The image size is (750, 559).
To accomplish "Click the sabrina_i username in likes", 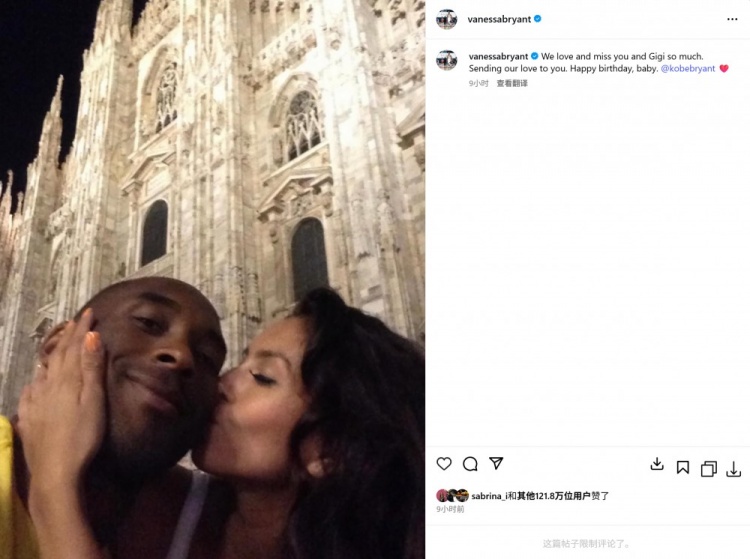I will (x=486, y=496).
